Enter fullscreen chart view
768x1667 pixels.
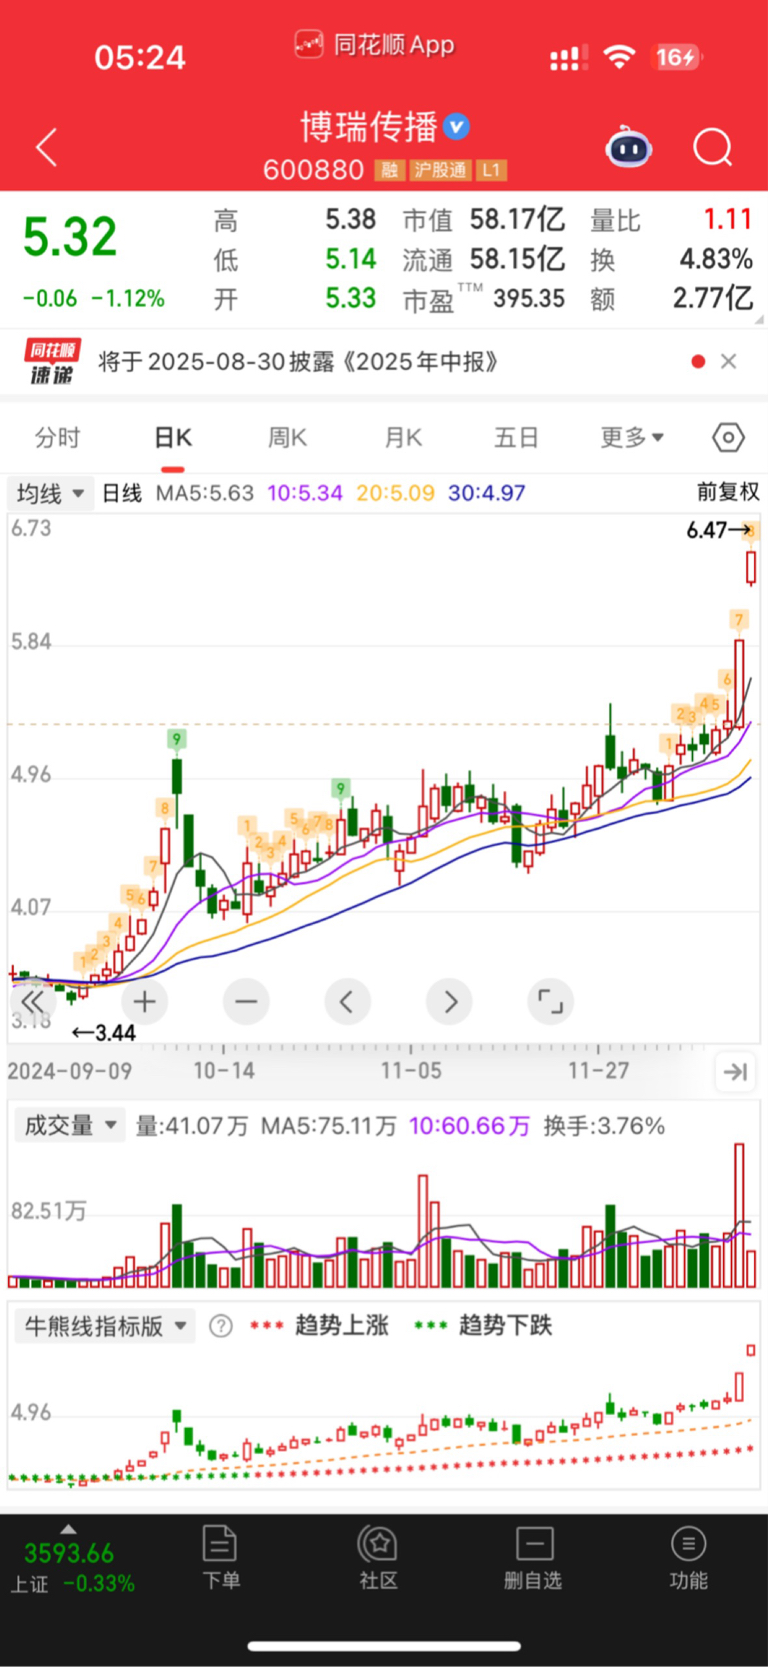(x=550, y=1001)
